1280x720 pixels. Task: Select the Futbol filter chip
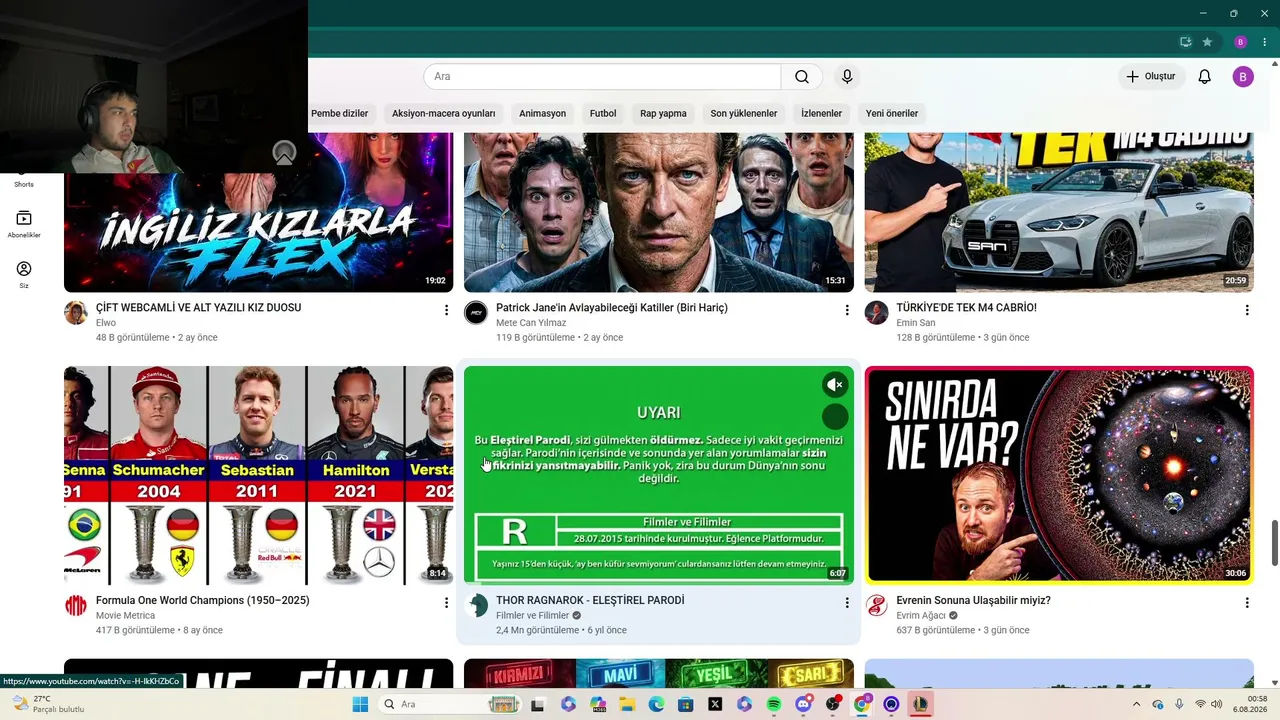pos(603,113)
